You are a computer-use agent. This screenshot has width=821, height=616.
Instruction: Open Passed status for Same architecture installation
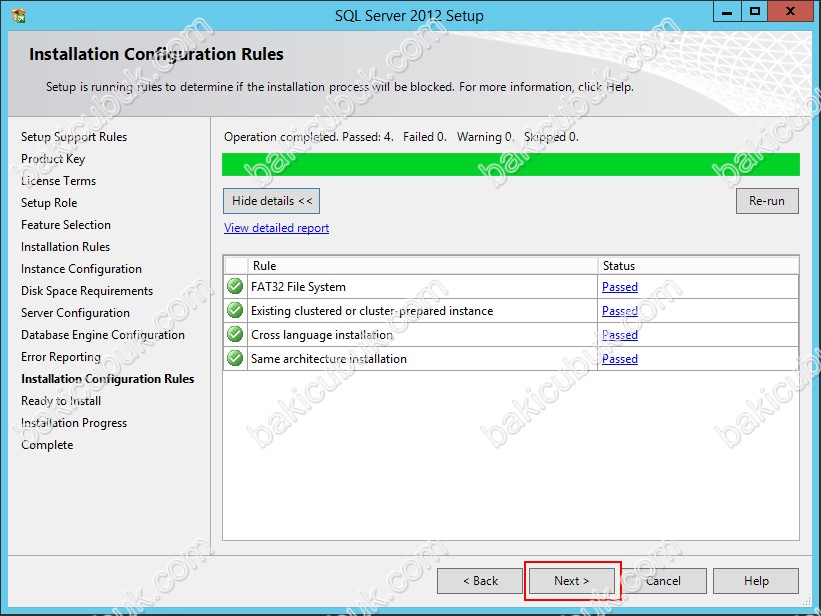(620, 359)
